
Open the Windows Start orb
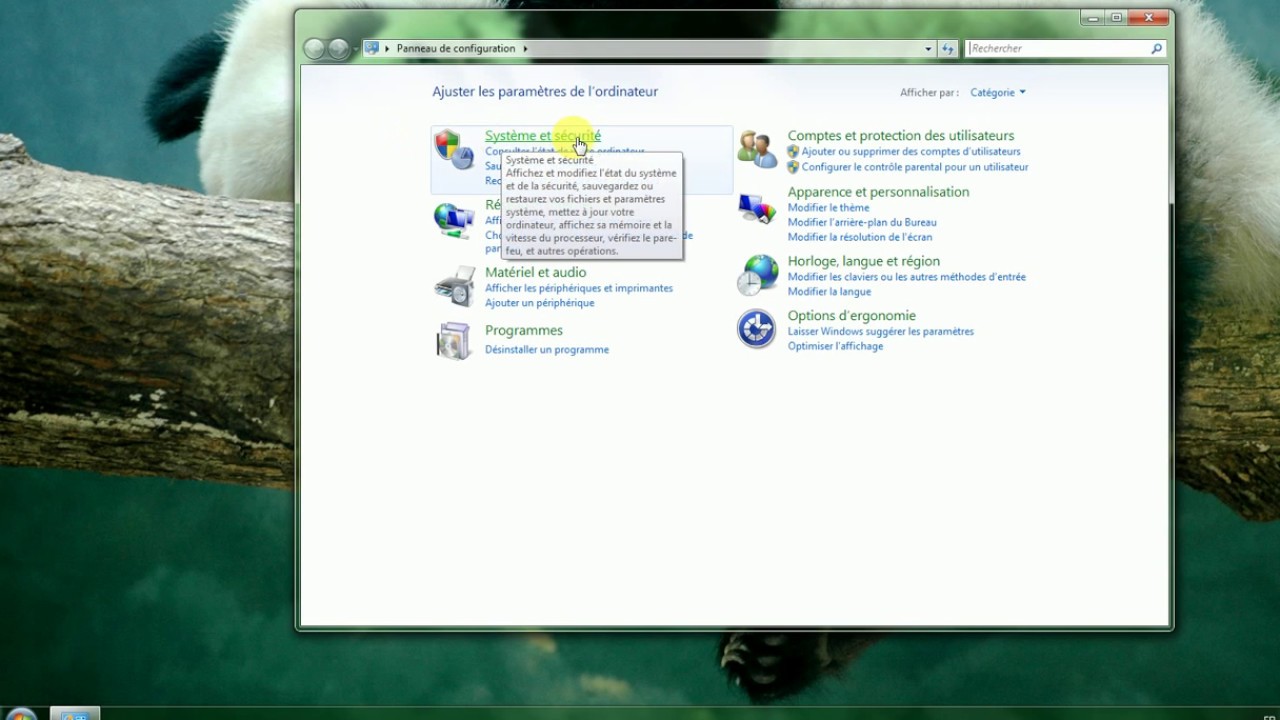click(20, 713)
